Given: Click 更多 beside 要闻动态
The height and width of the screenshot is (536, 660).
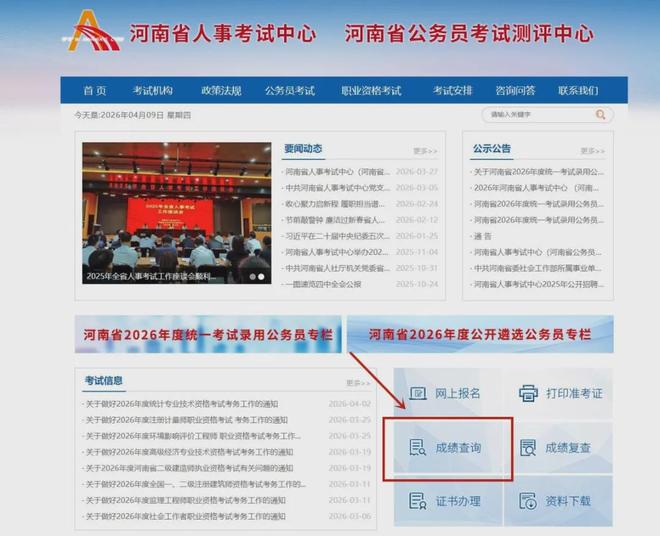Looking at the screenshot, I should 426,151.
